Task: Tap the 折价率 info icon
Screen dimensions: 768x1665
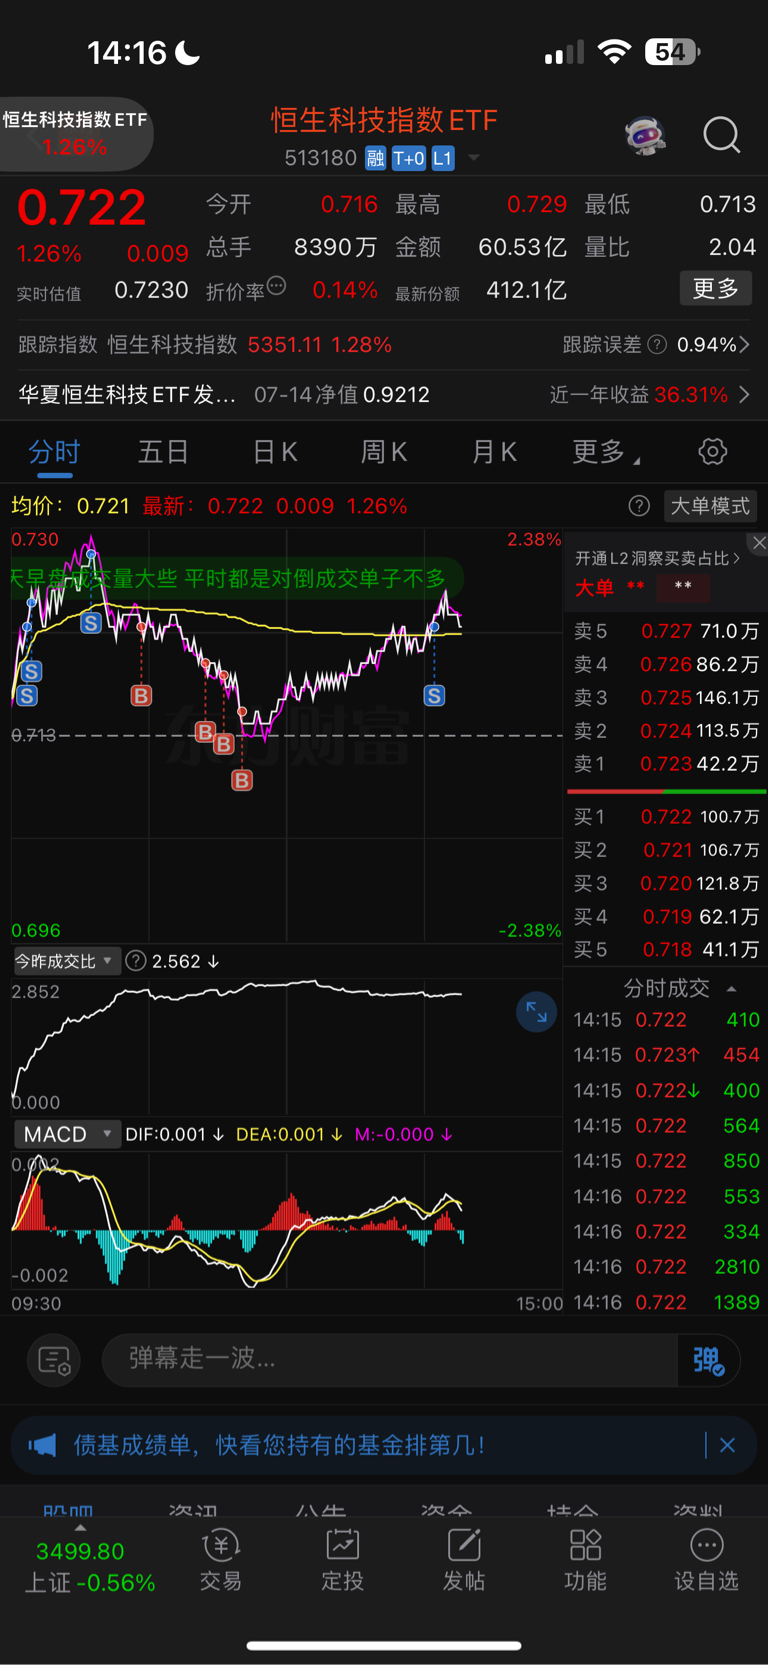Action: (277, 287)
